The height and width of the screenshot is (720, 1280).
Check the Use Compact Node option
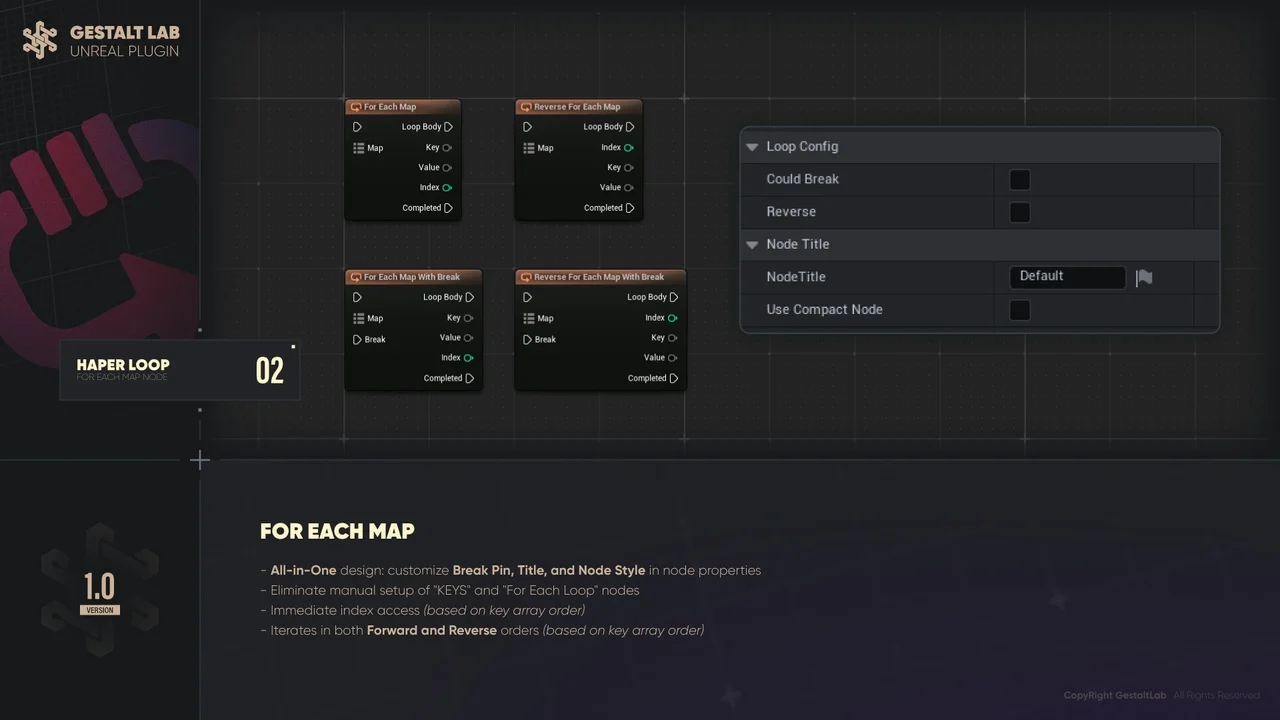click(1019, 310)
